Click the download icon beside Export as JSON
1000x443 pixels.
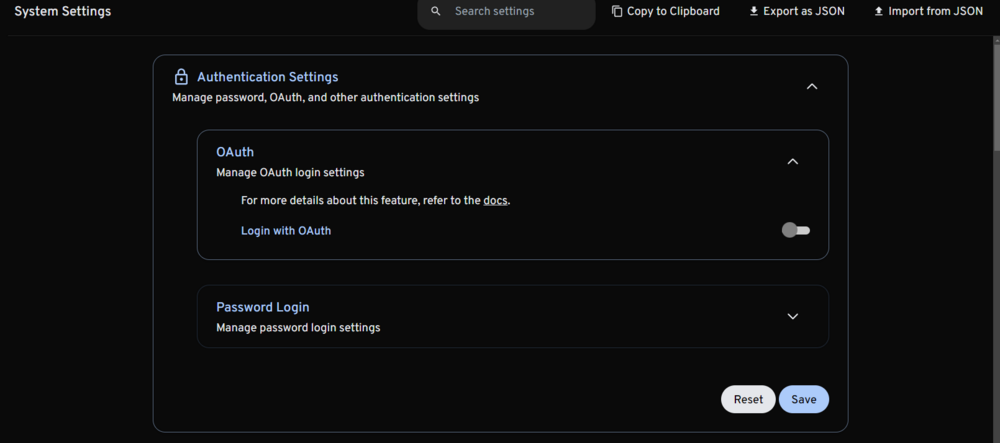tap(753, 11)
